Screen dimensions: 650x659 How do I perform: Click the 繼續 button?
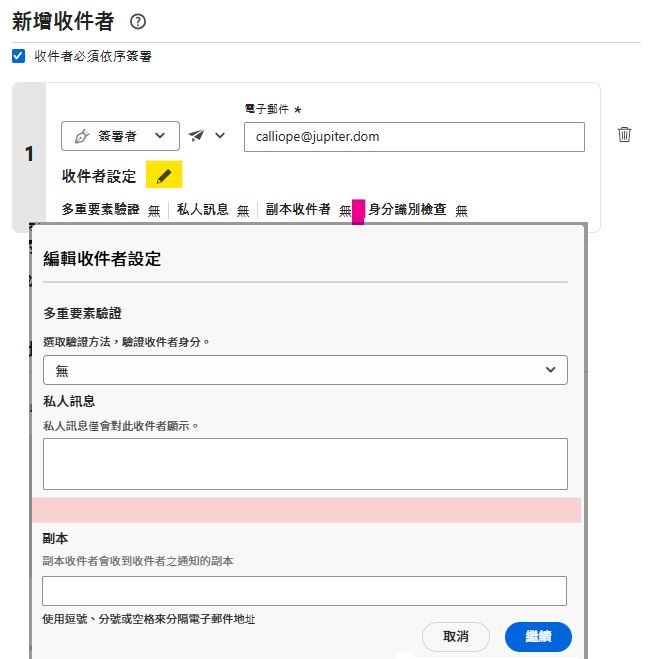(x=538, y=636)
